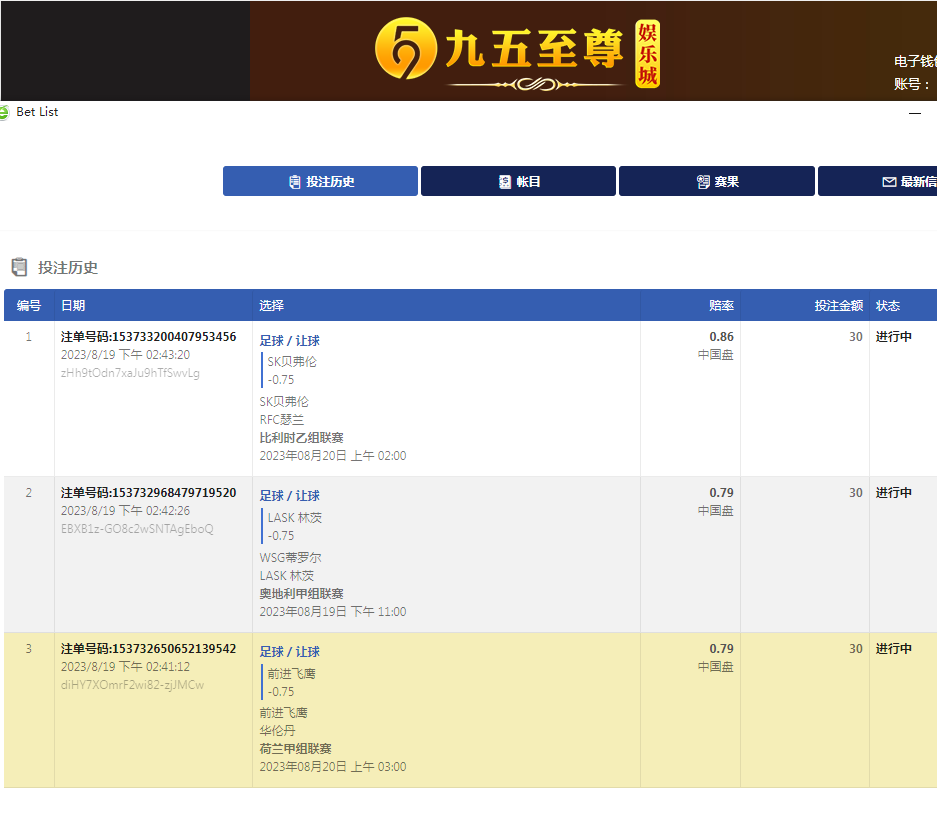Viewport: 937px width, 821px height.
Task: Switch to the 赛果 tab
Action: 717,181
